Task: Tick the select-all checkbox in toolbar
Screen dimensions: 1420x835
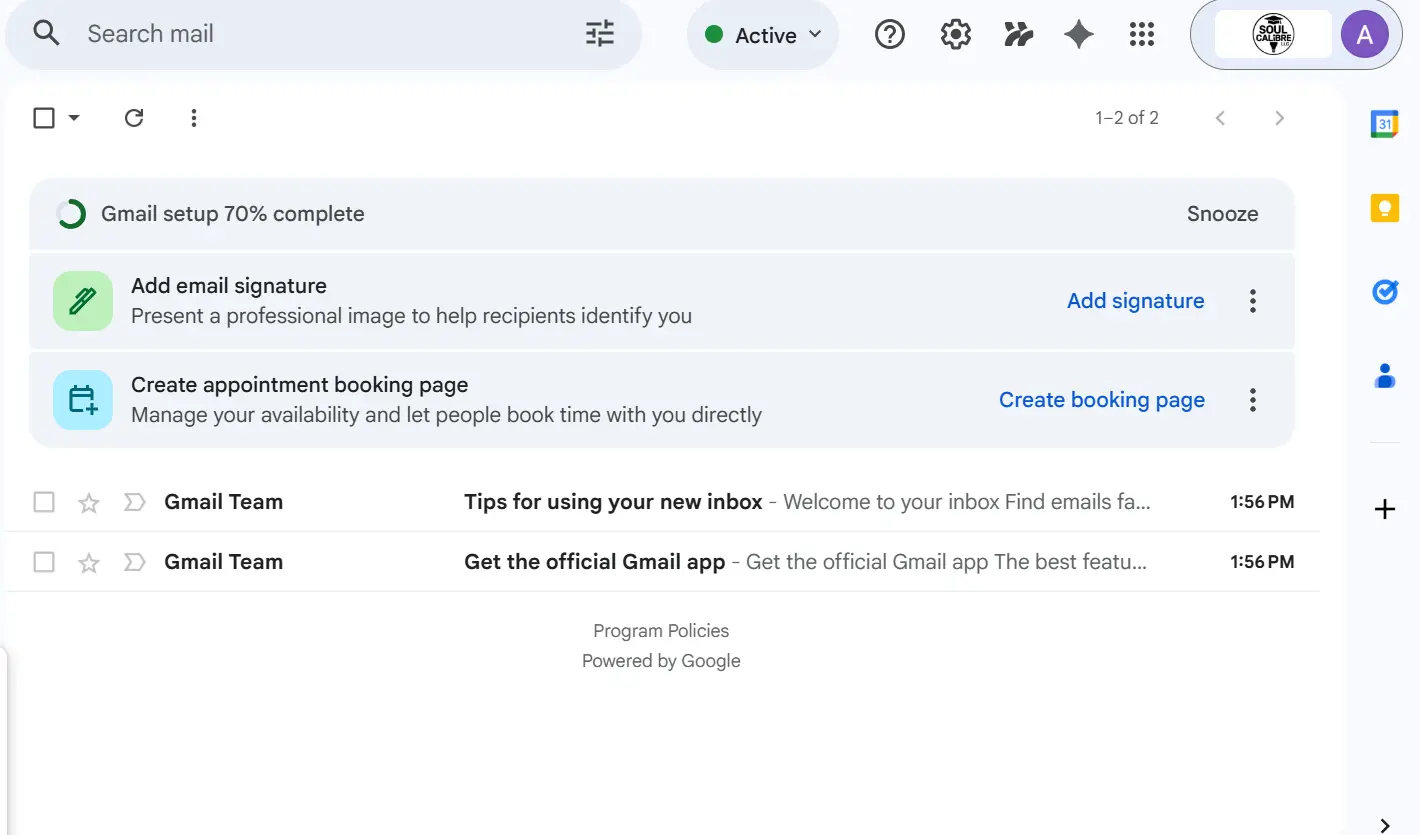Action: (x=44, y=118)
